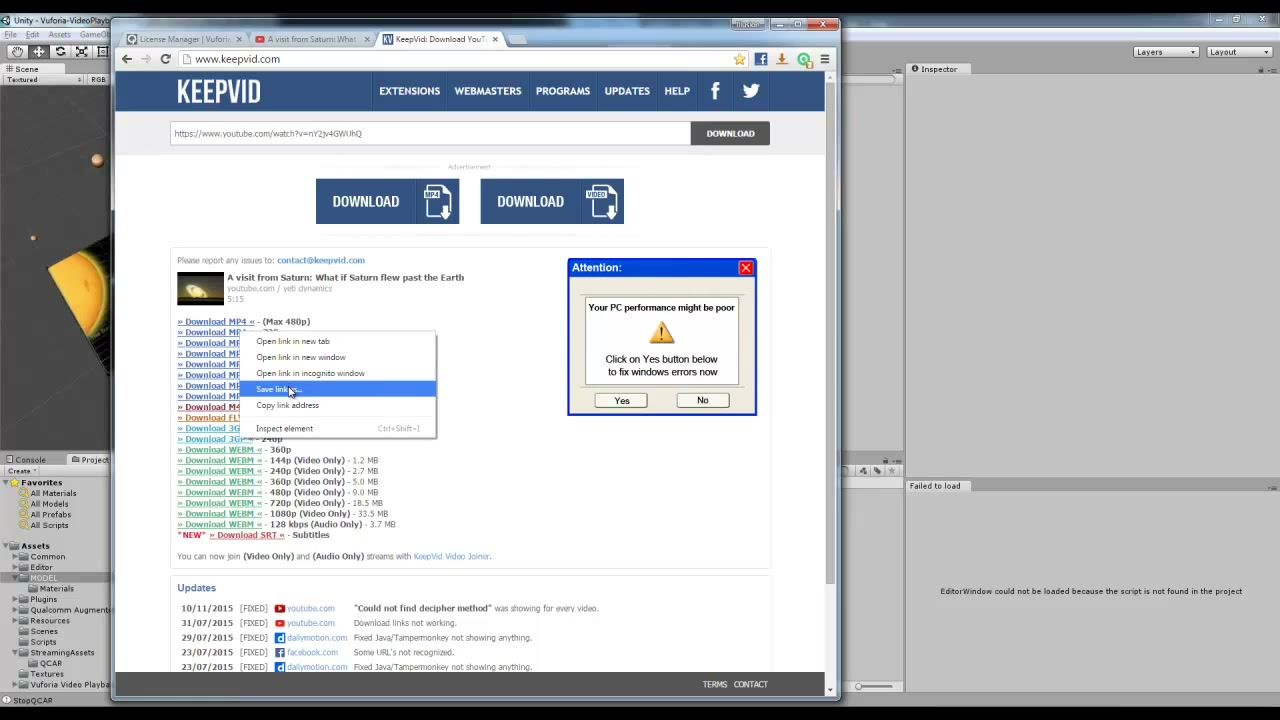This screenshot has width=1280, height=720.
Task: Select the Rotate tool in Unity toolbar
Action: [x=60, y=52]
